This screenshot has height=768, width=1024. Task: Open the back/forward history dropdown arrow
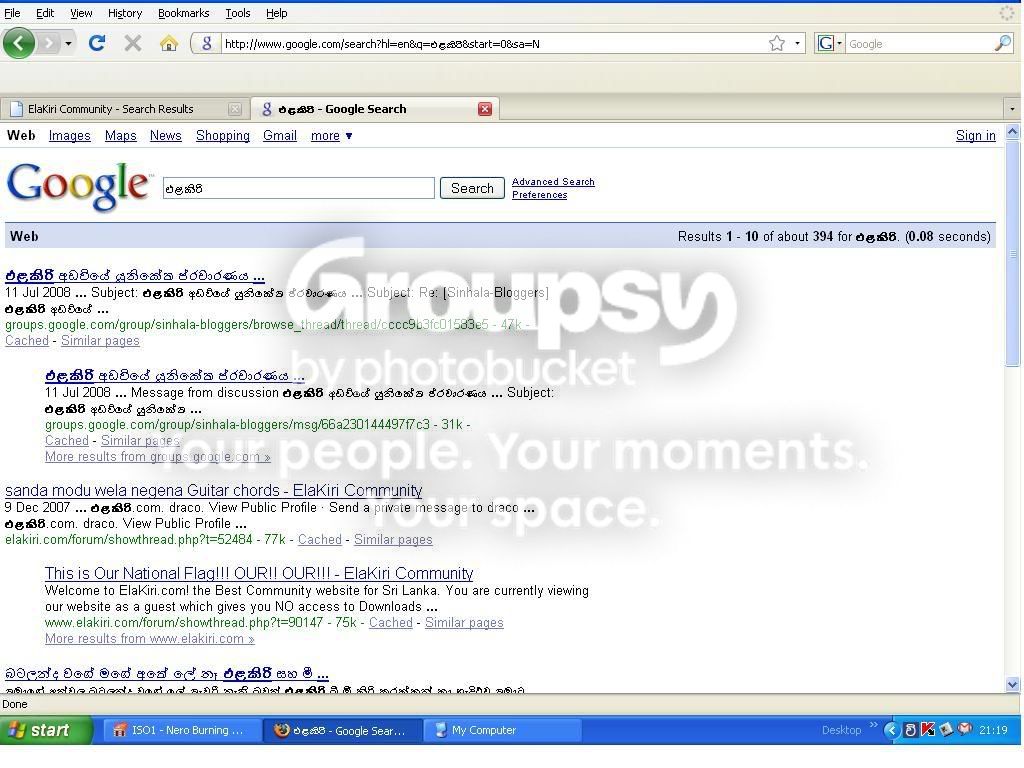[x=68, y=44]
